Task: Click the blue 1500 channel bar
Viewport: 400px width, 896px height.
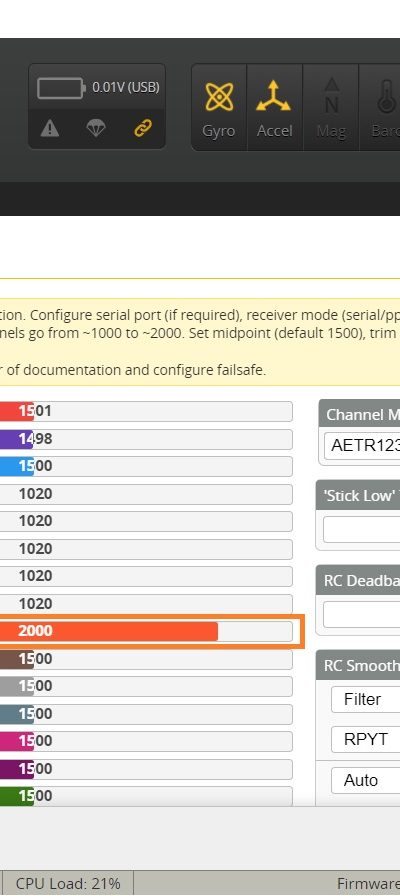Action: (146, 466)
